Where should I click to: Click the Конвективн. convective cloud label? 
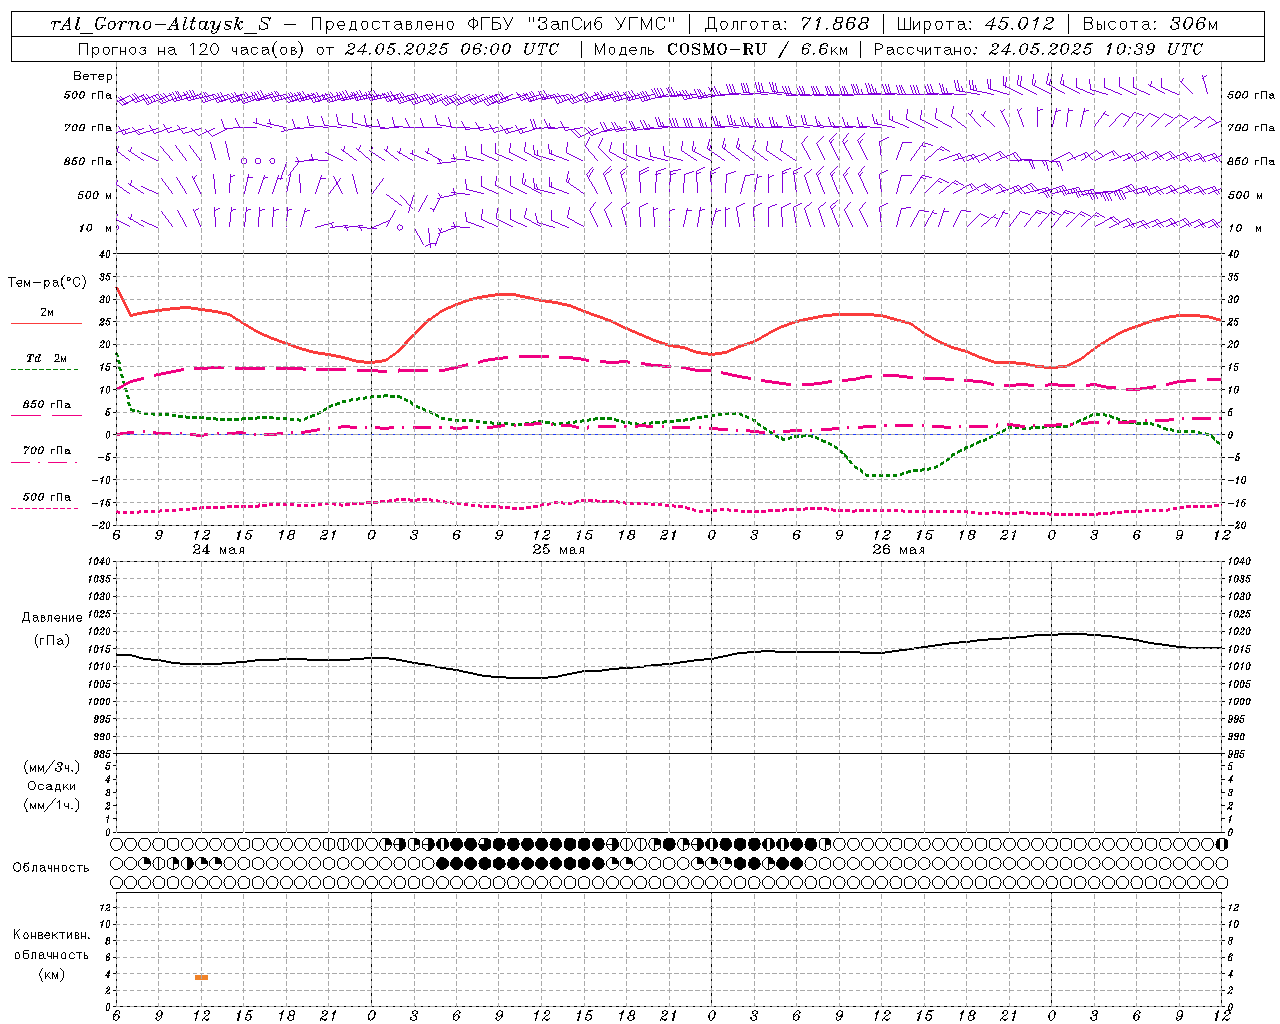(51, 935)
